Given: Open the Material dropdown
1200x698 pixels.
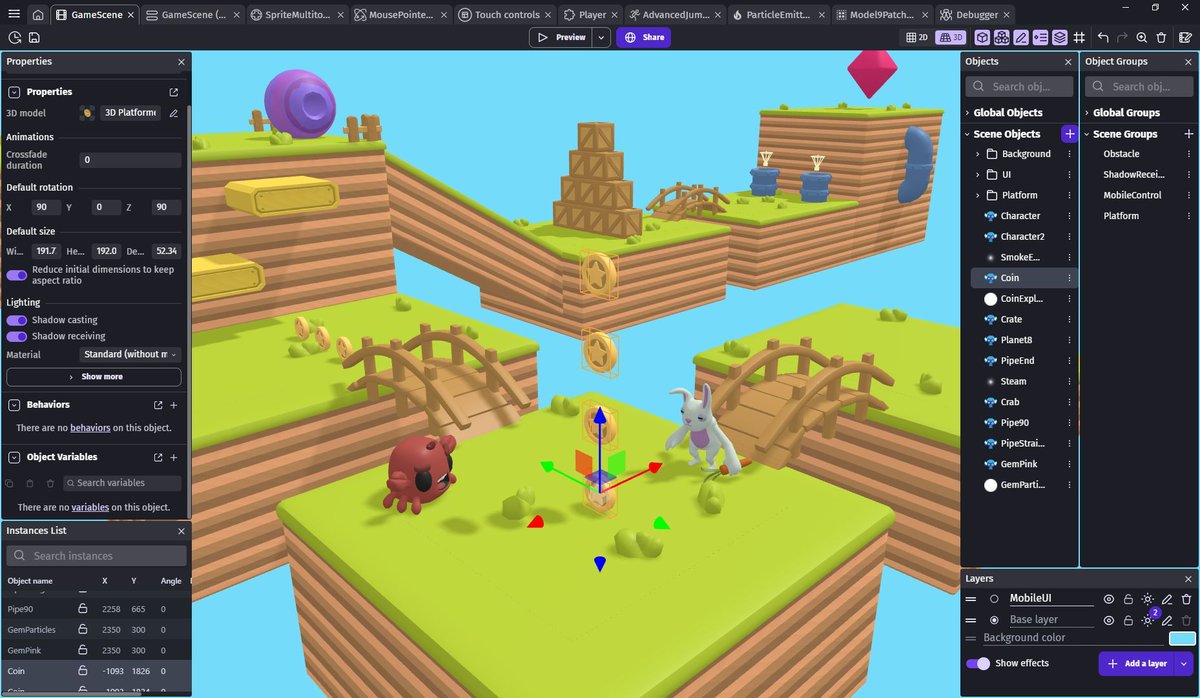Looking at the screenshot, I should point(130,354).
